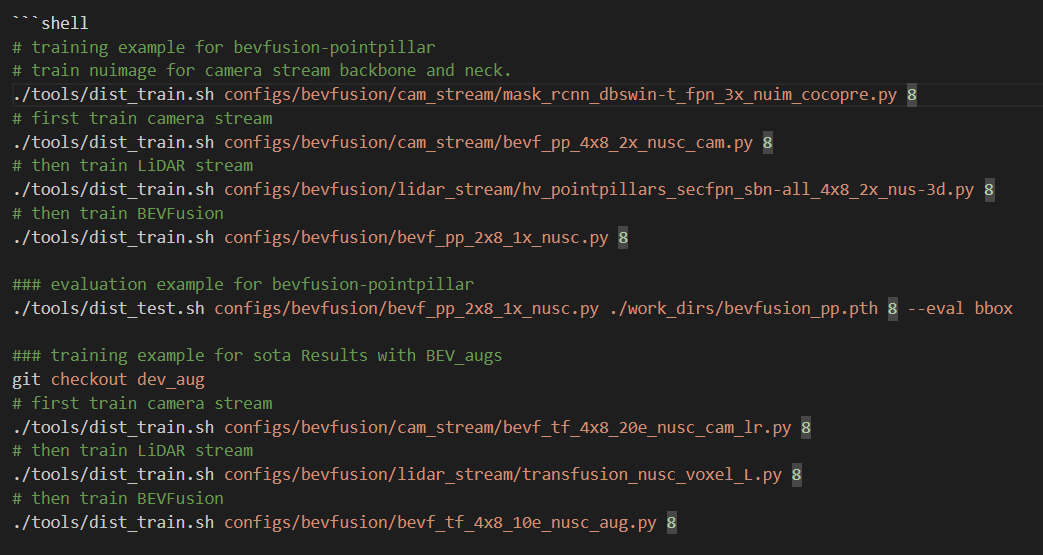Click the ./tools/dist_test.sh command
This screenshot has height=555, width=1043.
(x=108, y=308)
